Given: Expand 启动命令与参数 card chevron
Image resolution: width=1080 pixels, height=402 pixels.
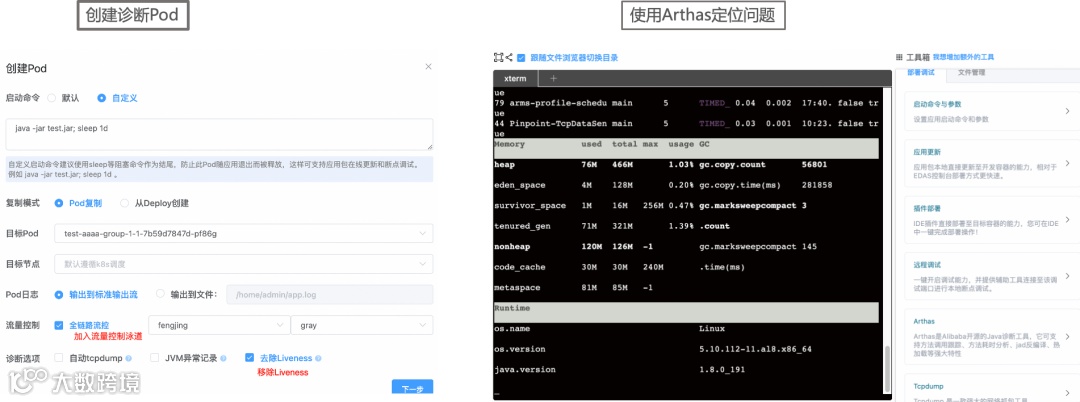Looking at the screenshot, I should tap(1067, 111).
